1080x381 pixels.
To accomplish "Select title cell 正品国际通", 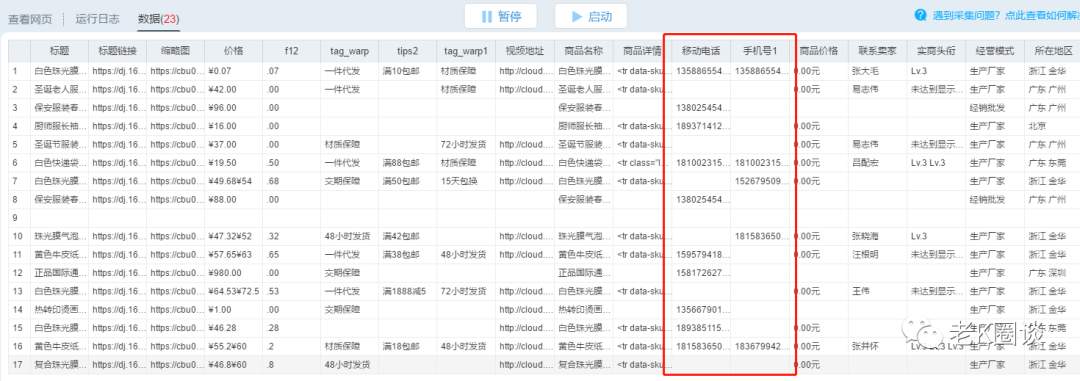I will coord(60,272).
